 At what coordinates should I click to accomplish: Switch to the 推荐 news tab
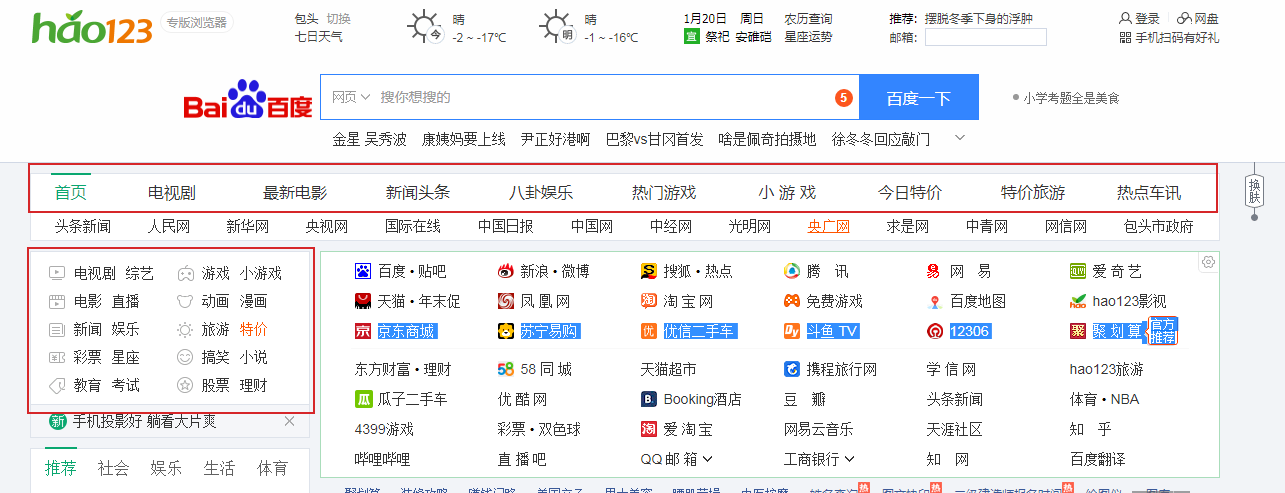(x=61, y=468)
